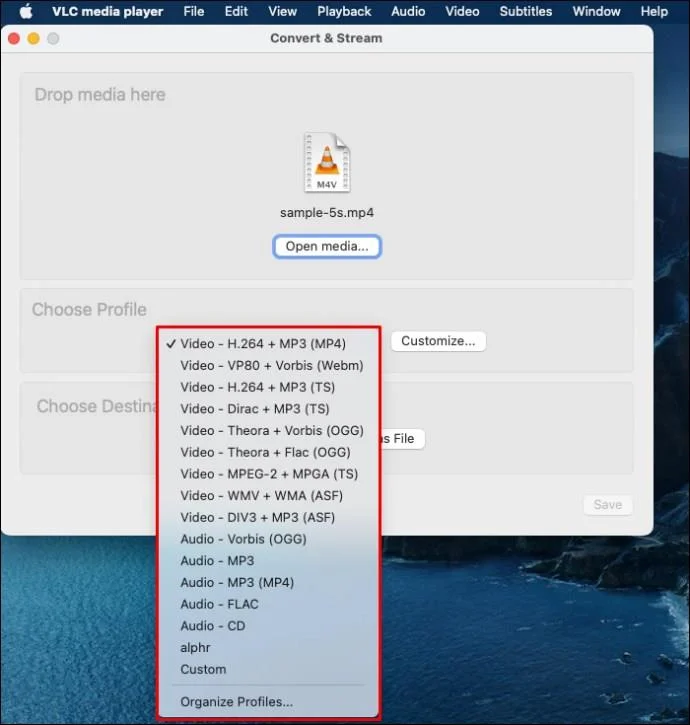Open the Help menu
690x725 pixels.
(x=654, y=11)
